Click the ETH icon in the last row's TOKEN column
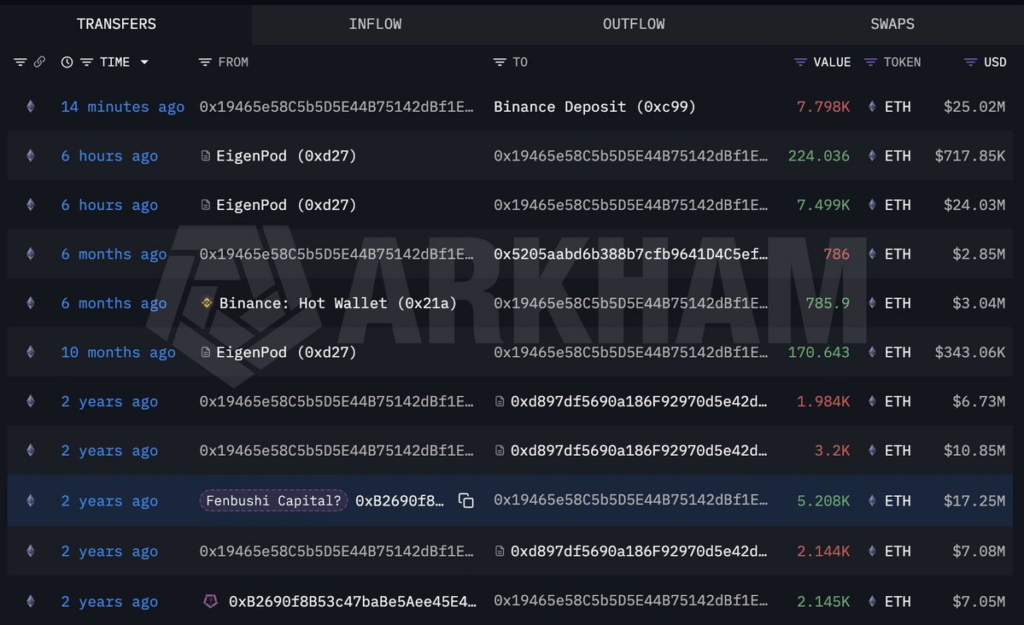The width and height of the screenshot is (1024, 625). [872, 601]
